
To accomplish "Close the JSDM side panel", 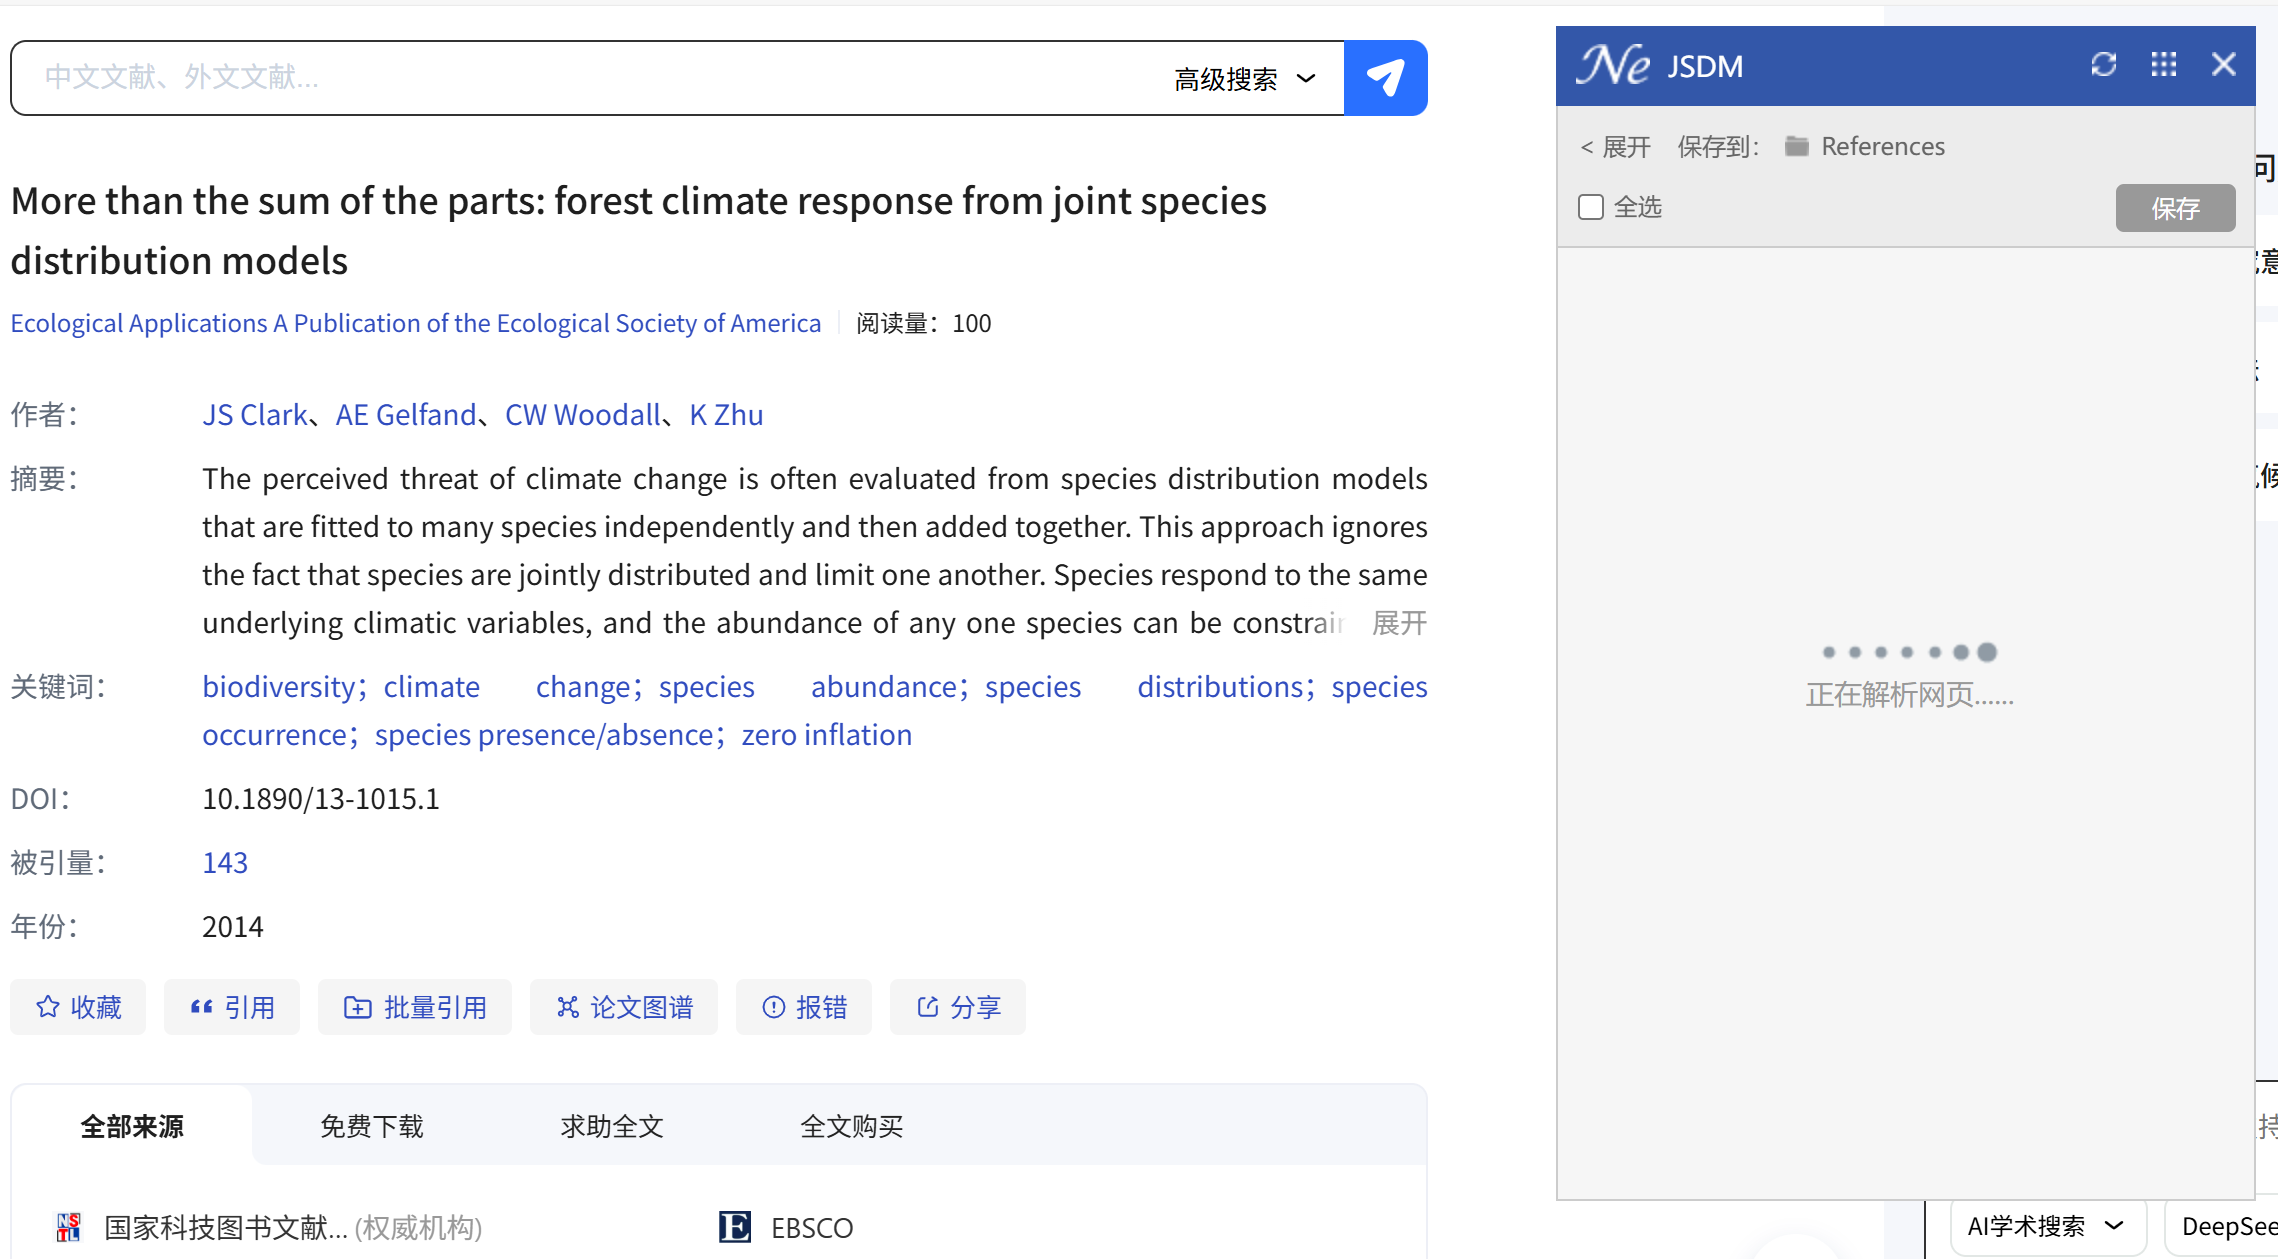I will (x=2223, y=65).
